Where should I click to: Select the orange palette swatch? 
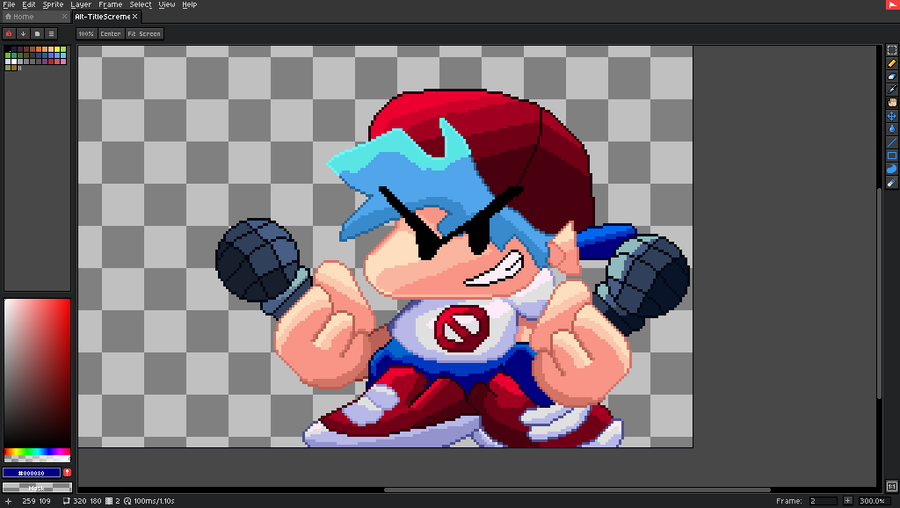click(38, 49)
